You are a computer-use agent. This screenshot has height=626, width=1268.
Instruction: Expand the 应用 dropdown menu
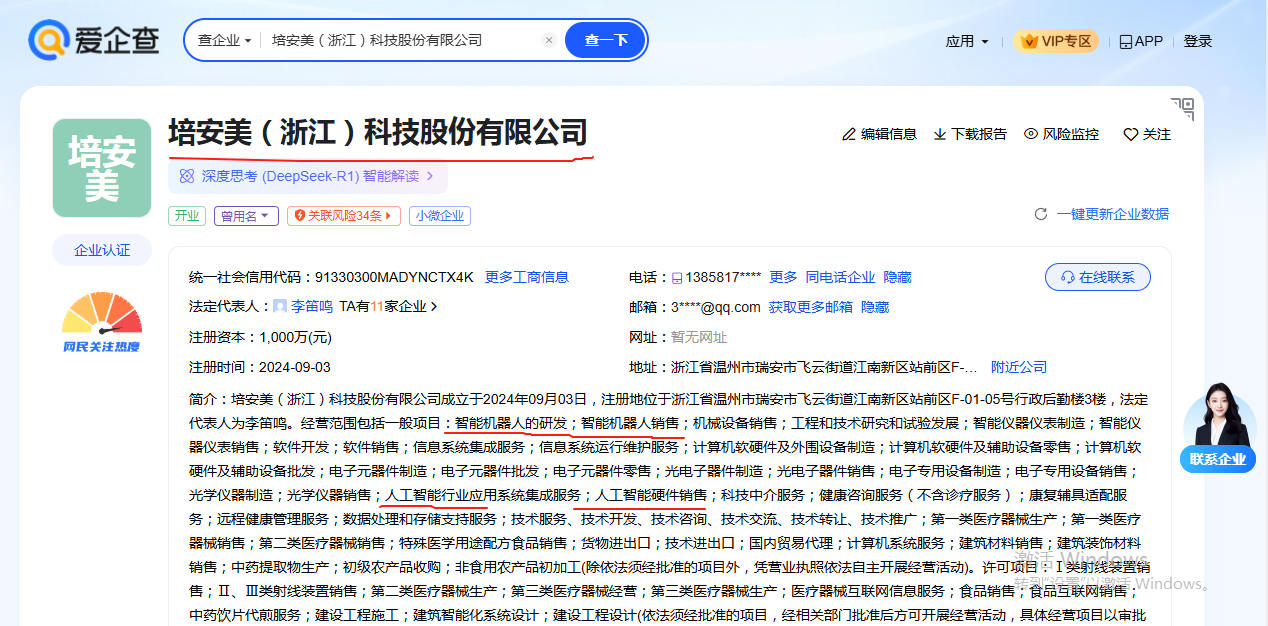pyautogui.click(x=967, y=41)
